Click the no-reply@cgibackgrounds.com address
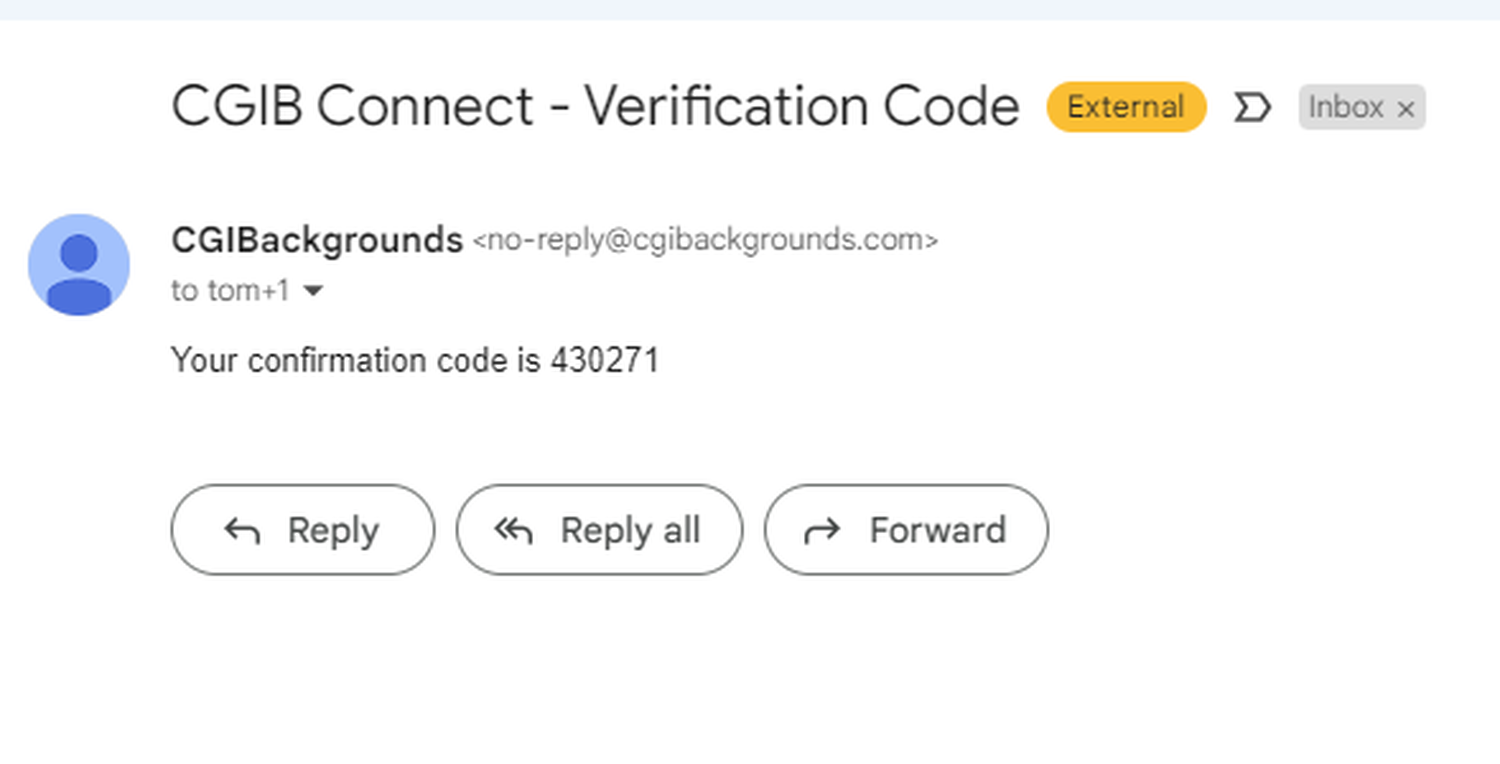This screenshot has height=764, width=1500. click(704, 241)
